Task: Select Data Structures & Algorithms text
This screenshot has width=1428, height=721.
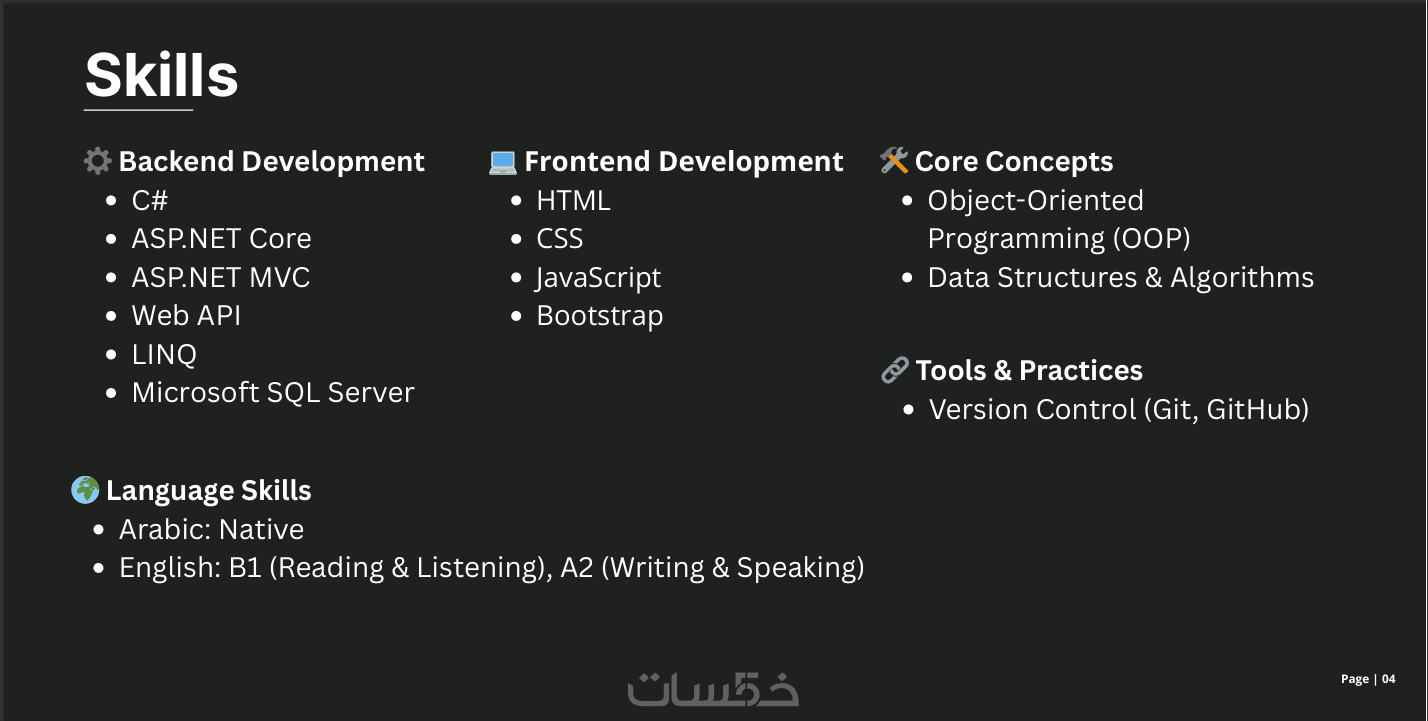Action: click(x=1120, y=278)
